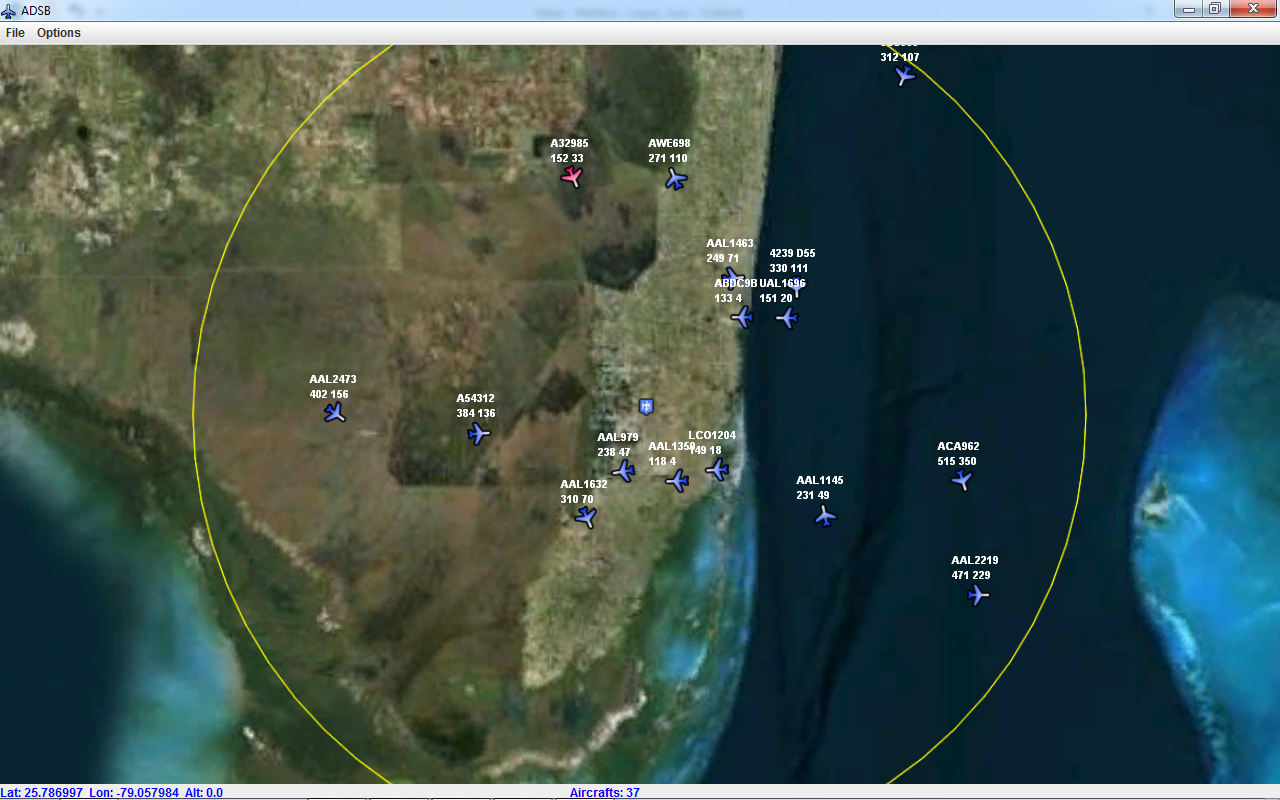Click the blue airport marker icon
1280x800 pixels.
647,406
